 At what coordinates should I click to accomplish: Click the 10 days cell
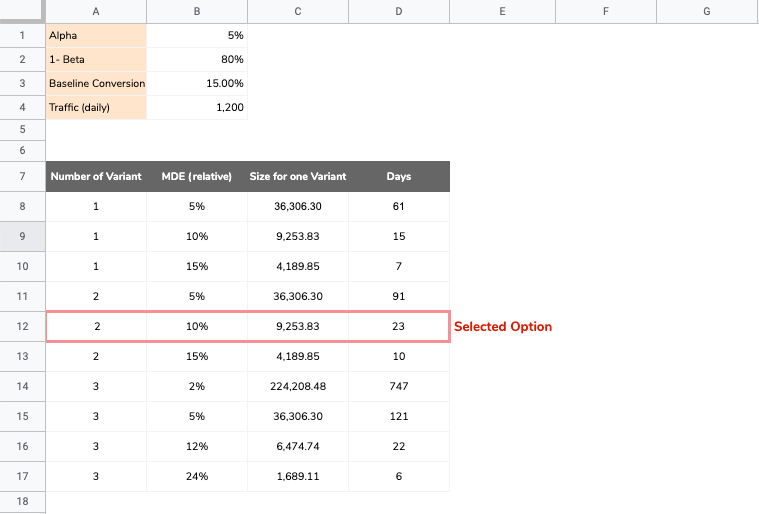[x=399, y=357]
